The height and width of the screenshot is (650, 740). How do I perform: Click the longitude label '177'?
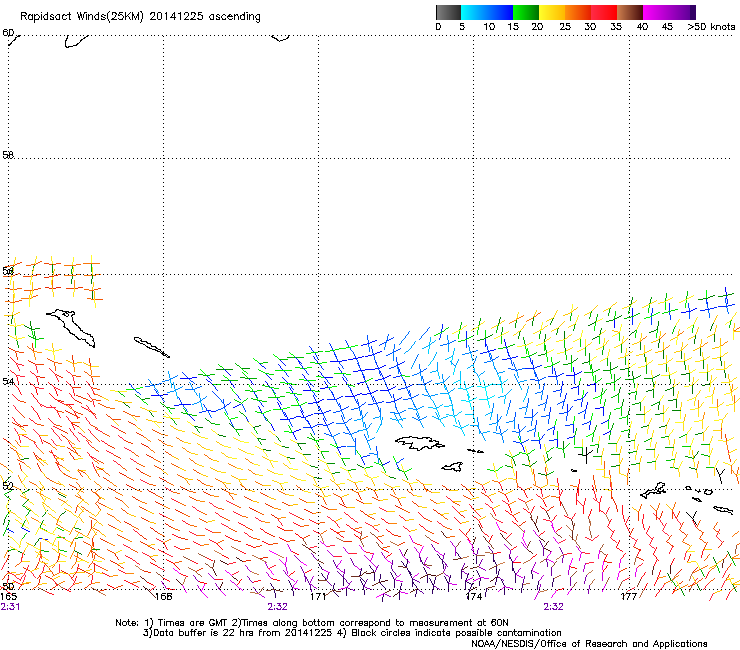(x=629, y=596)
